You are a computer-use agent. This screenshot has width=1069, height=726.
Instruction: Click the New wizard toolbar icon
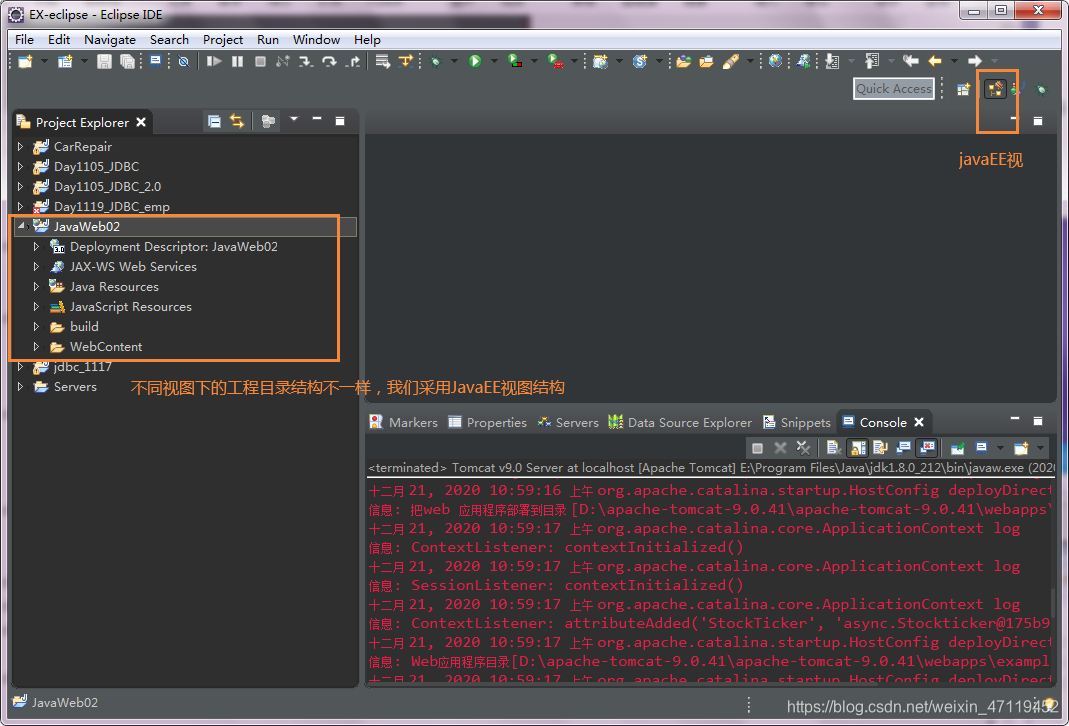pyautogui.click(x=25, y=61)
